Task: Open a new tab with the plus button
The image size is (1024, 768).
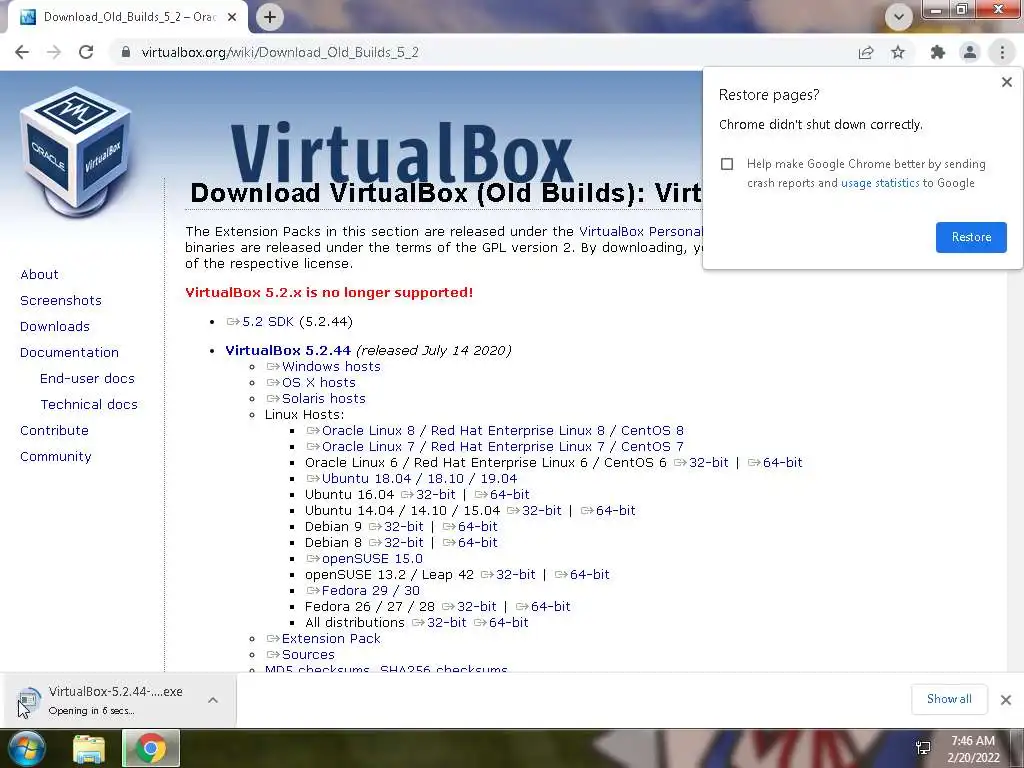Action: click(270, 17)
